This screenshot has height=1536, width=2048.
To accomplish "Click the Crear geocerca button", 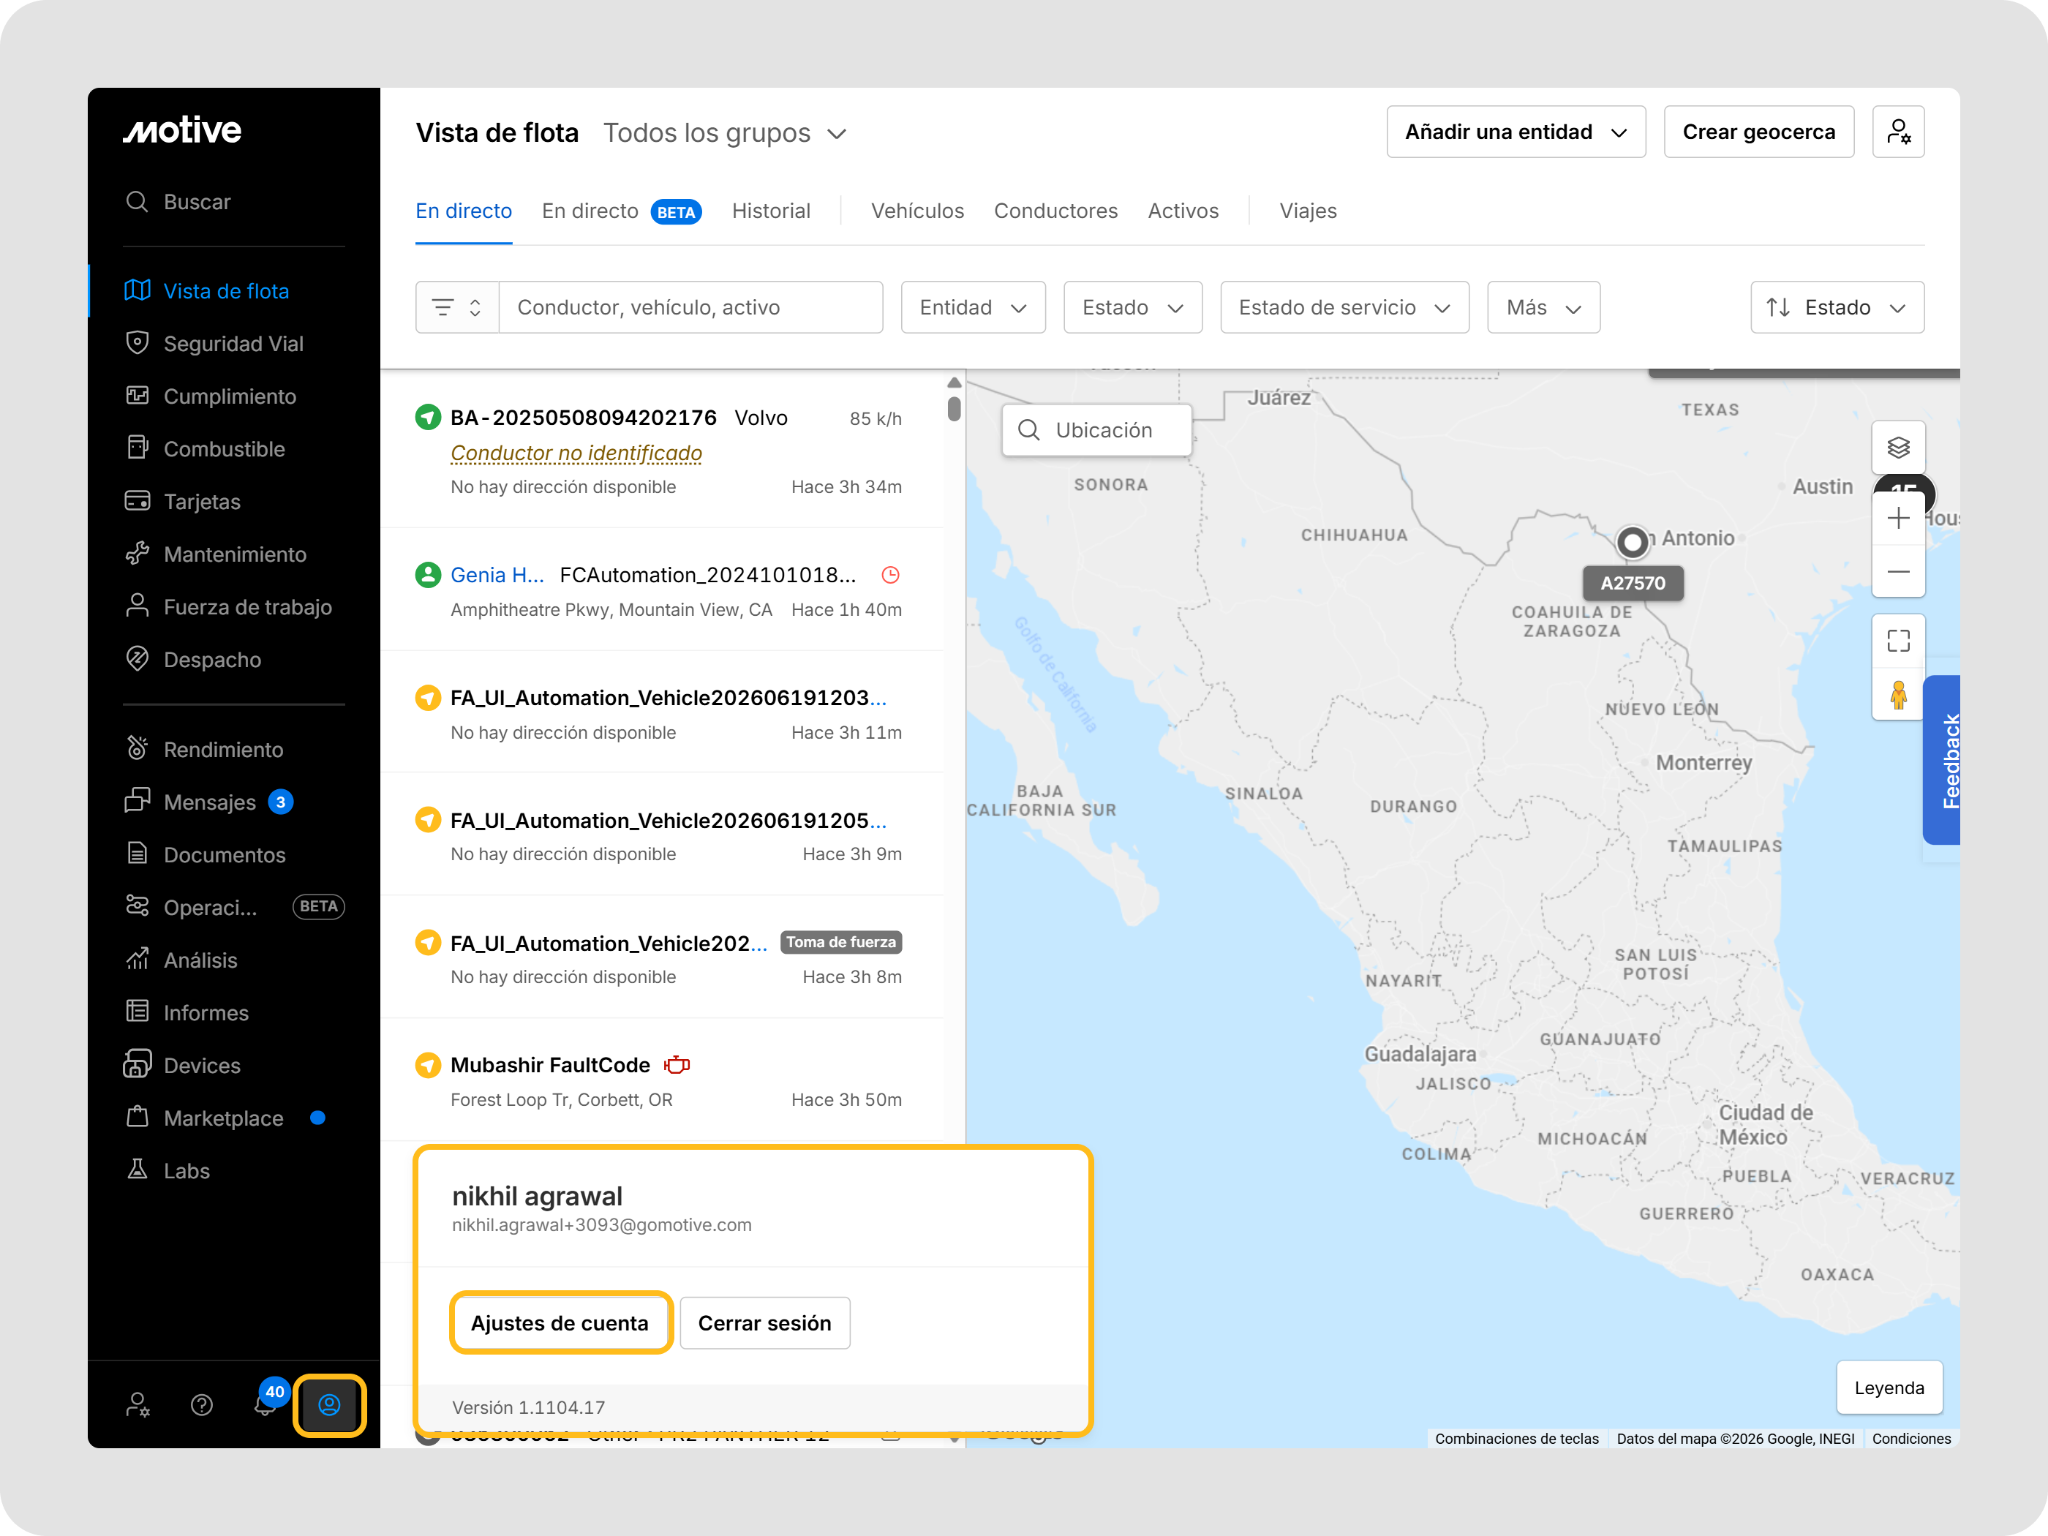I will pos(1759,132).
